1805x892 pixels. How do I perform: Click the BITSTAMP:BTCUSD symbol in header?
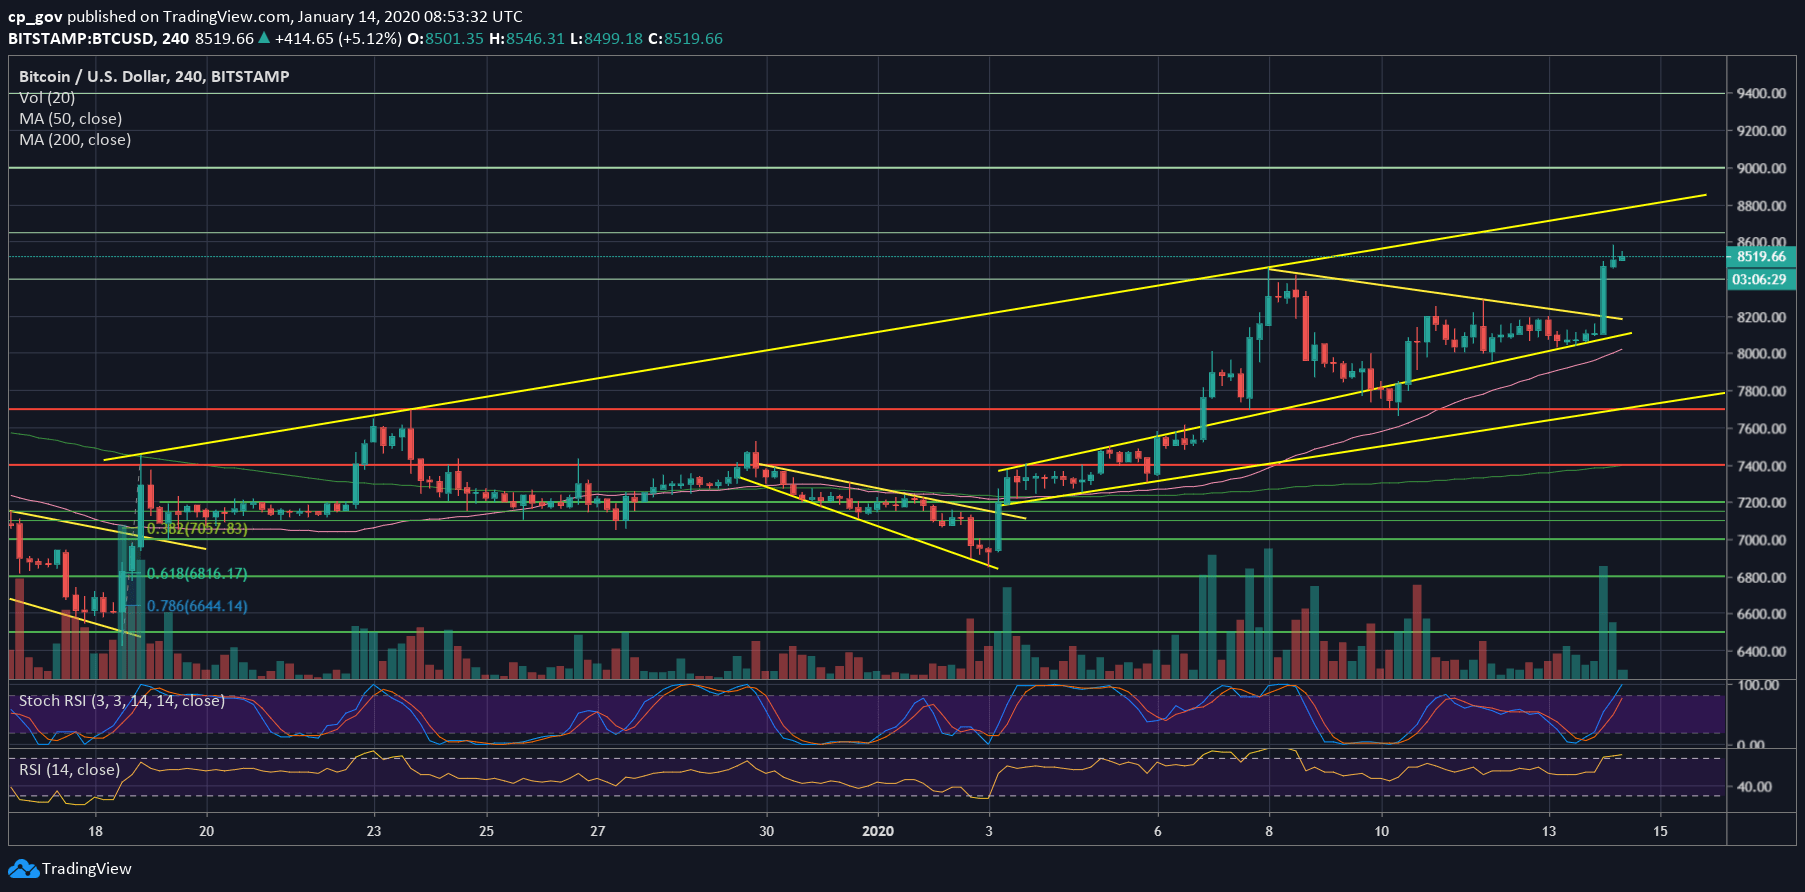click(81, 38)
